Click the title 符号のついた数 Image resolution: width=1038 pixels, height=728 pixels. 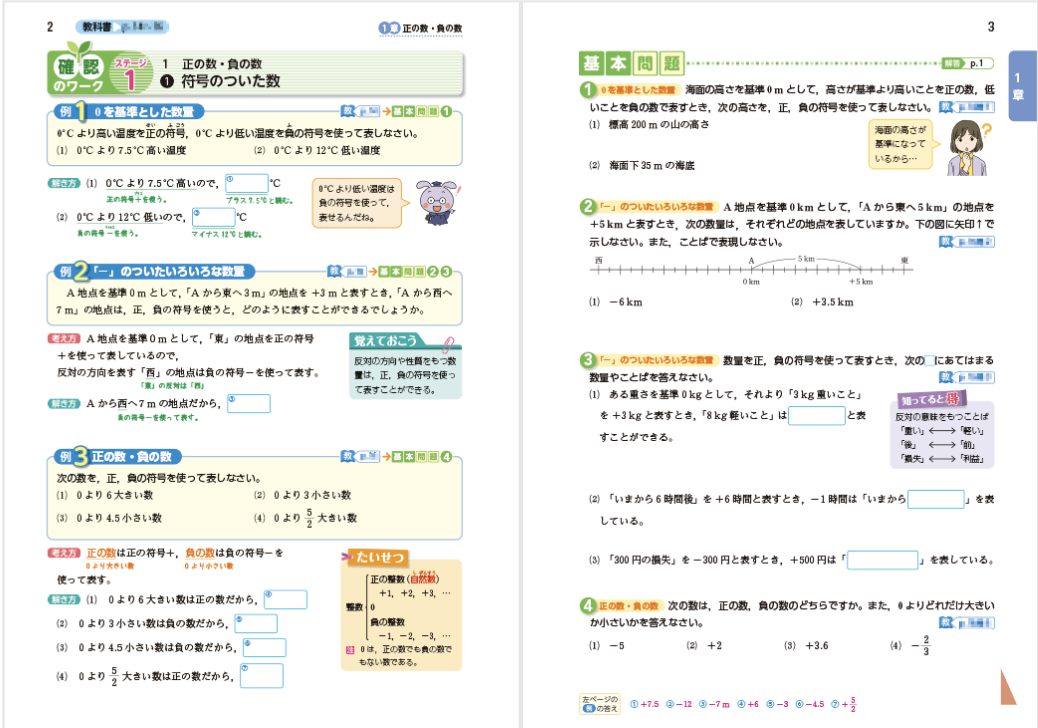pyautogui.click(x=230, y=81)
